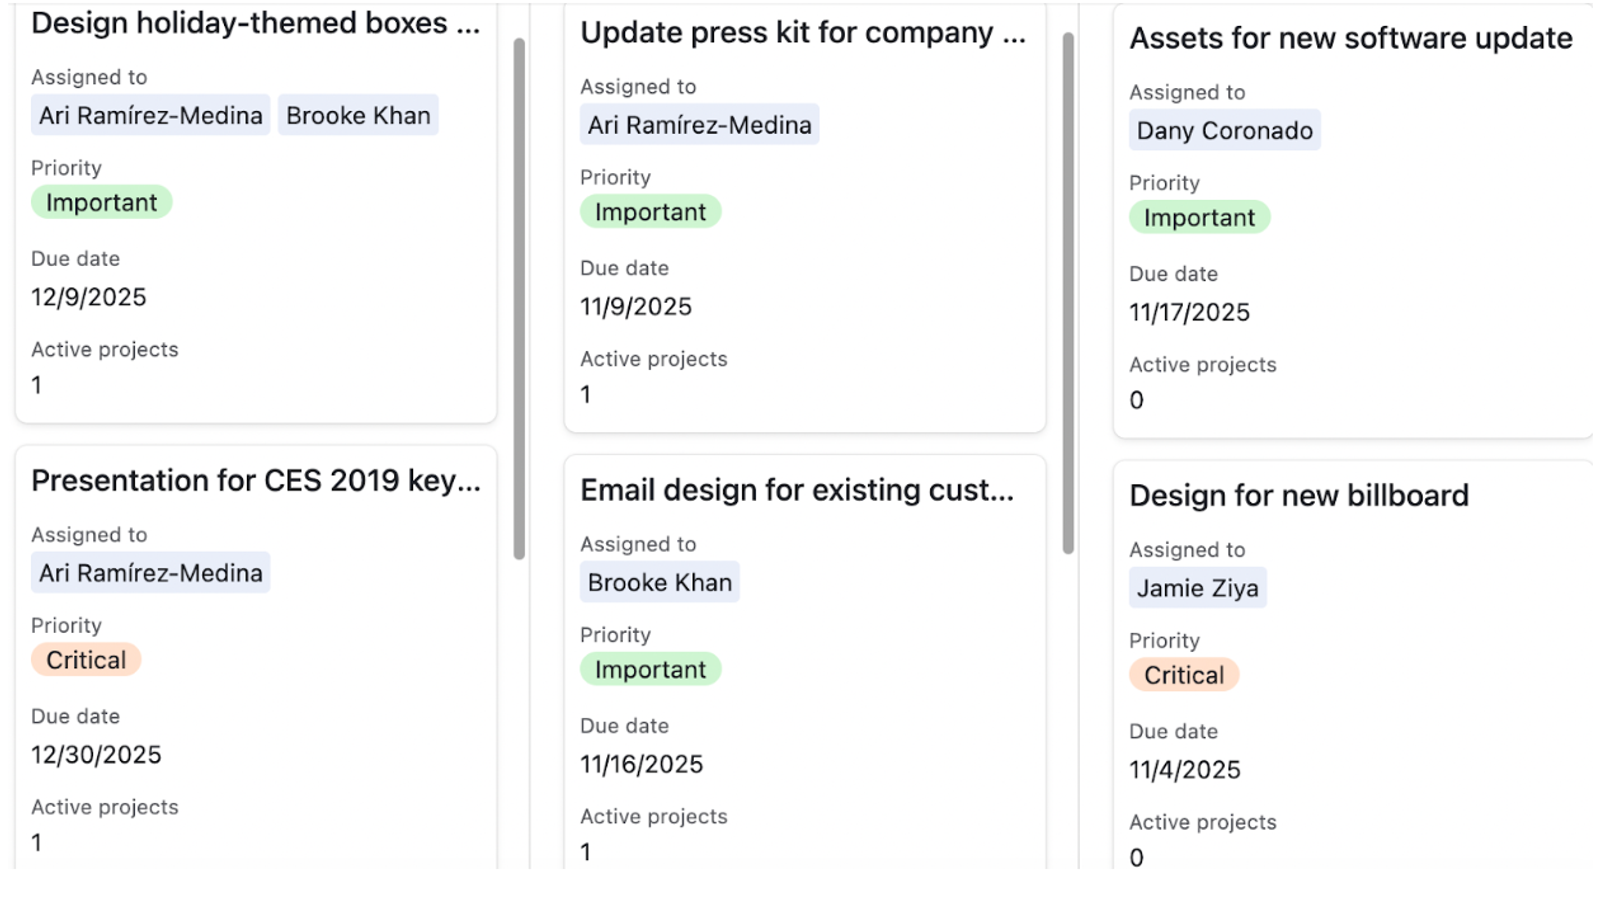
Task: Select due date 11/16/2025
Action: point(642,764)
